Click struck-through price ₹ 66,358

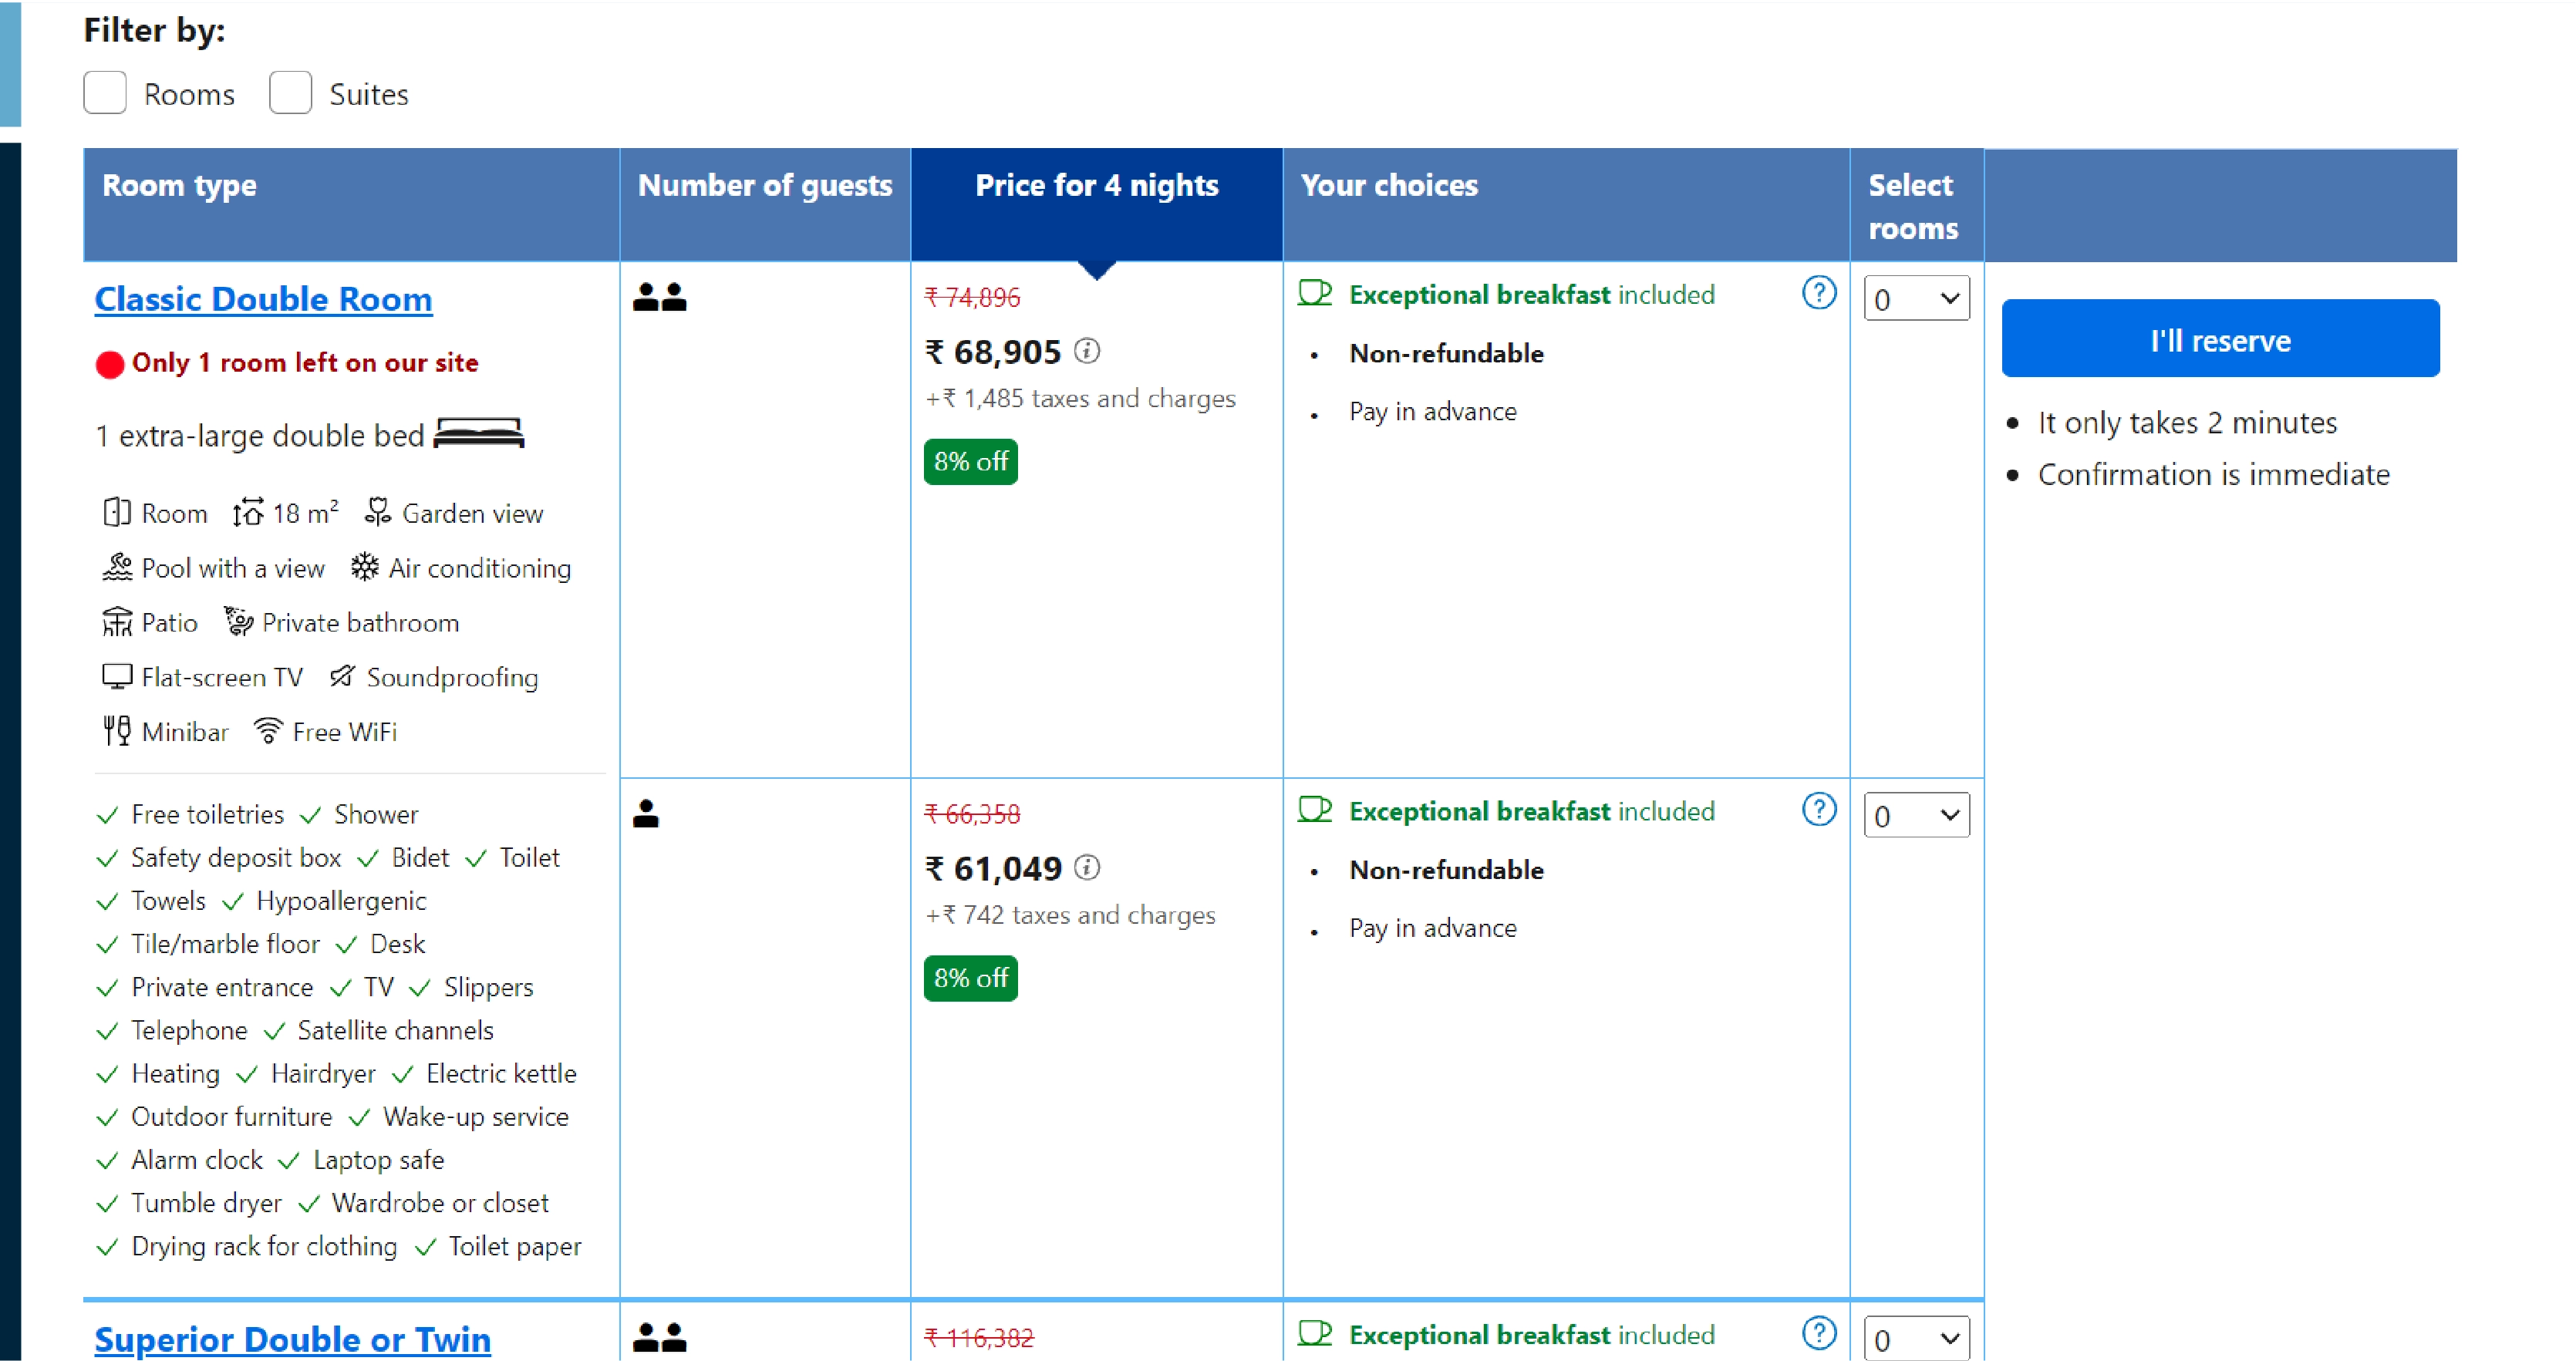pyautogui.click(x=972, y=814)
